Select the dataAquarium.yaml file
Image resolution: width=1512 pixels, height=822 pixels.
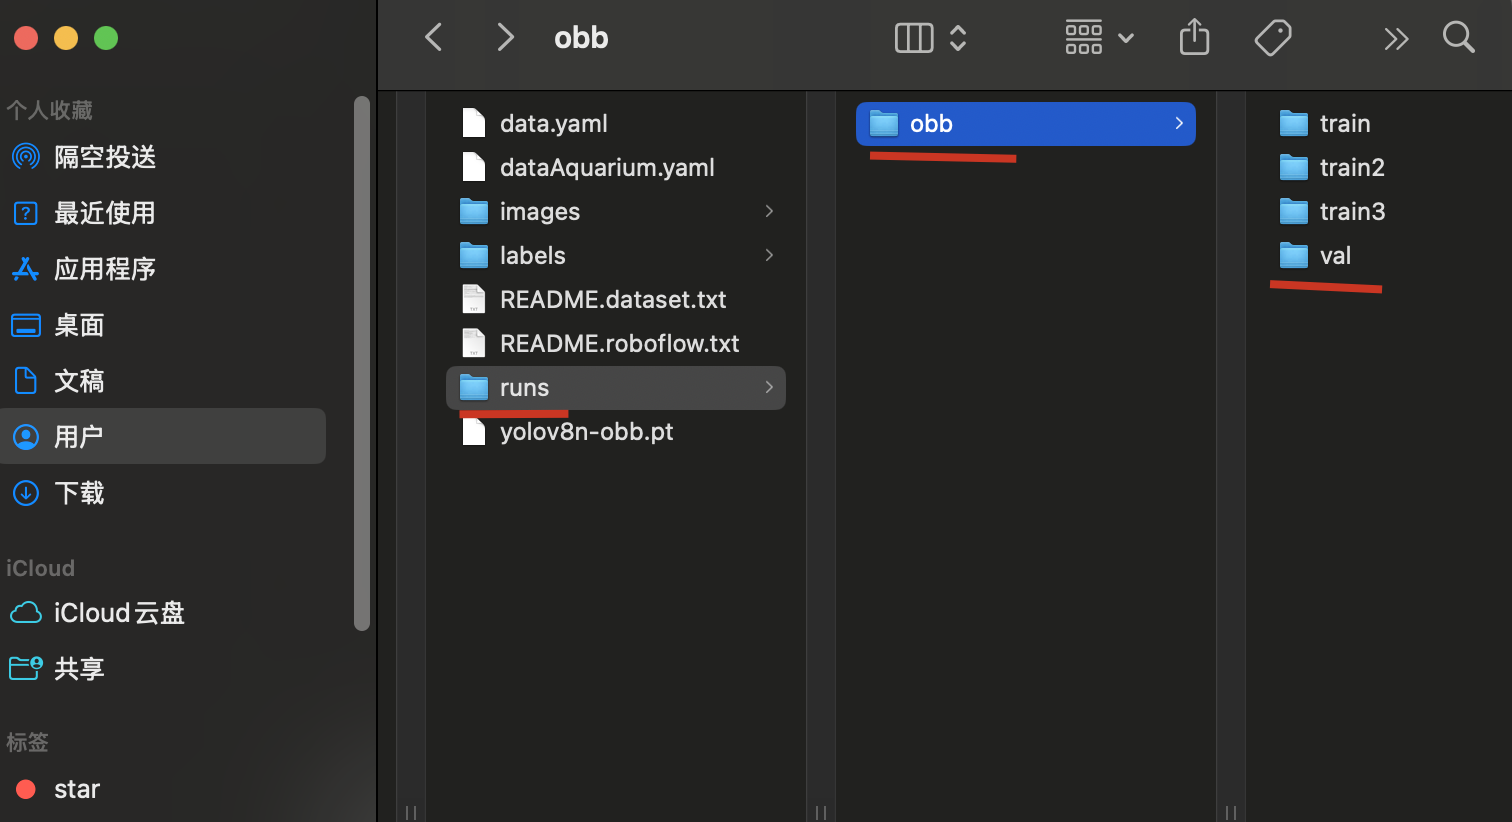(615, 167)
